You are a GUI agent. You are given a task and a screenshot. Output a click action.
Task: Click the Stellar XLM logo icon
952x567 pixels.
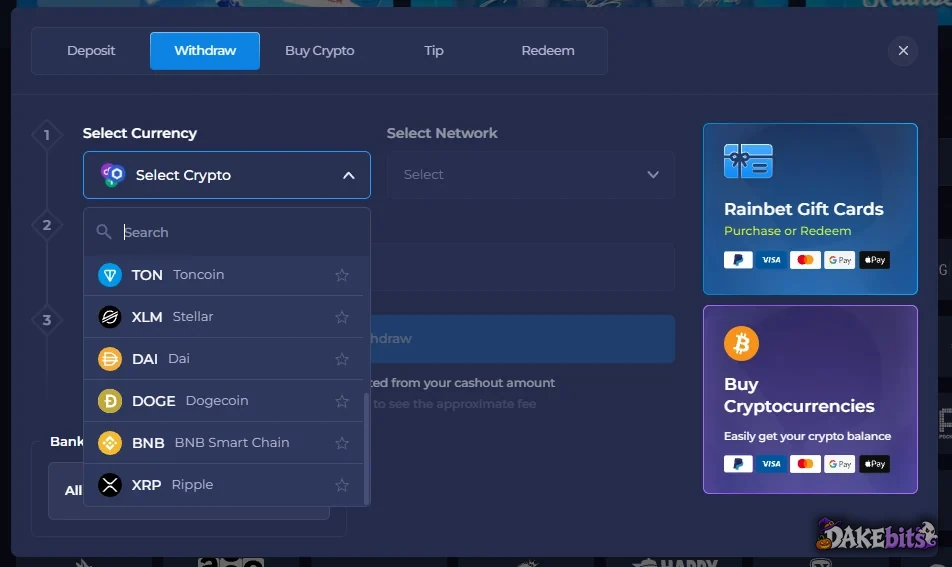coord(110,317)
